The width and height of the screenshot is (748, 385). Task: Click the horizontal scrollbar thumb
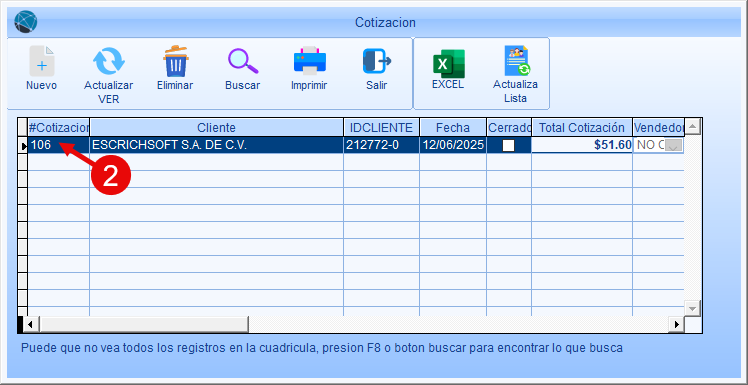click(x=144, y=325)
